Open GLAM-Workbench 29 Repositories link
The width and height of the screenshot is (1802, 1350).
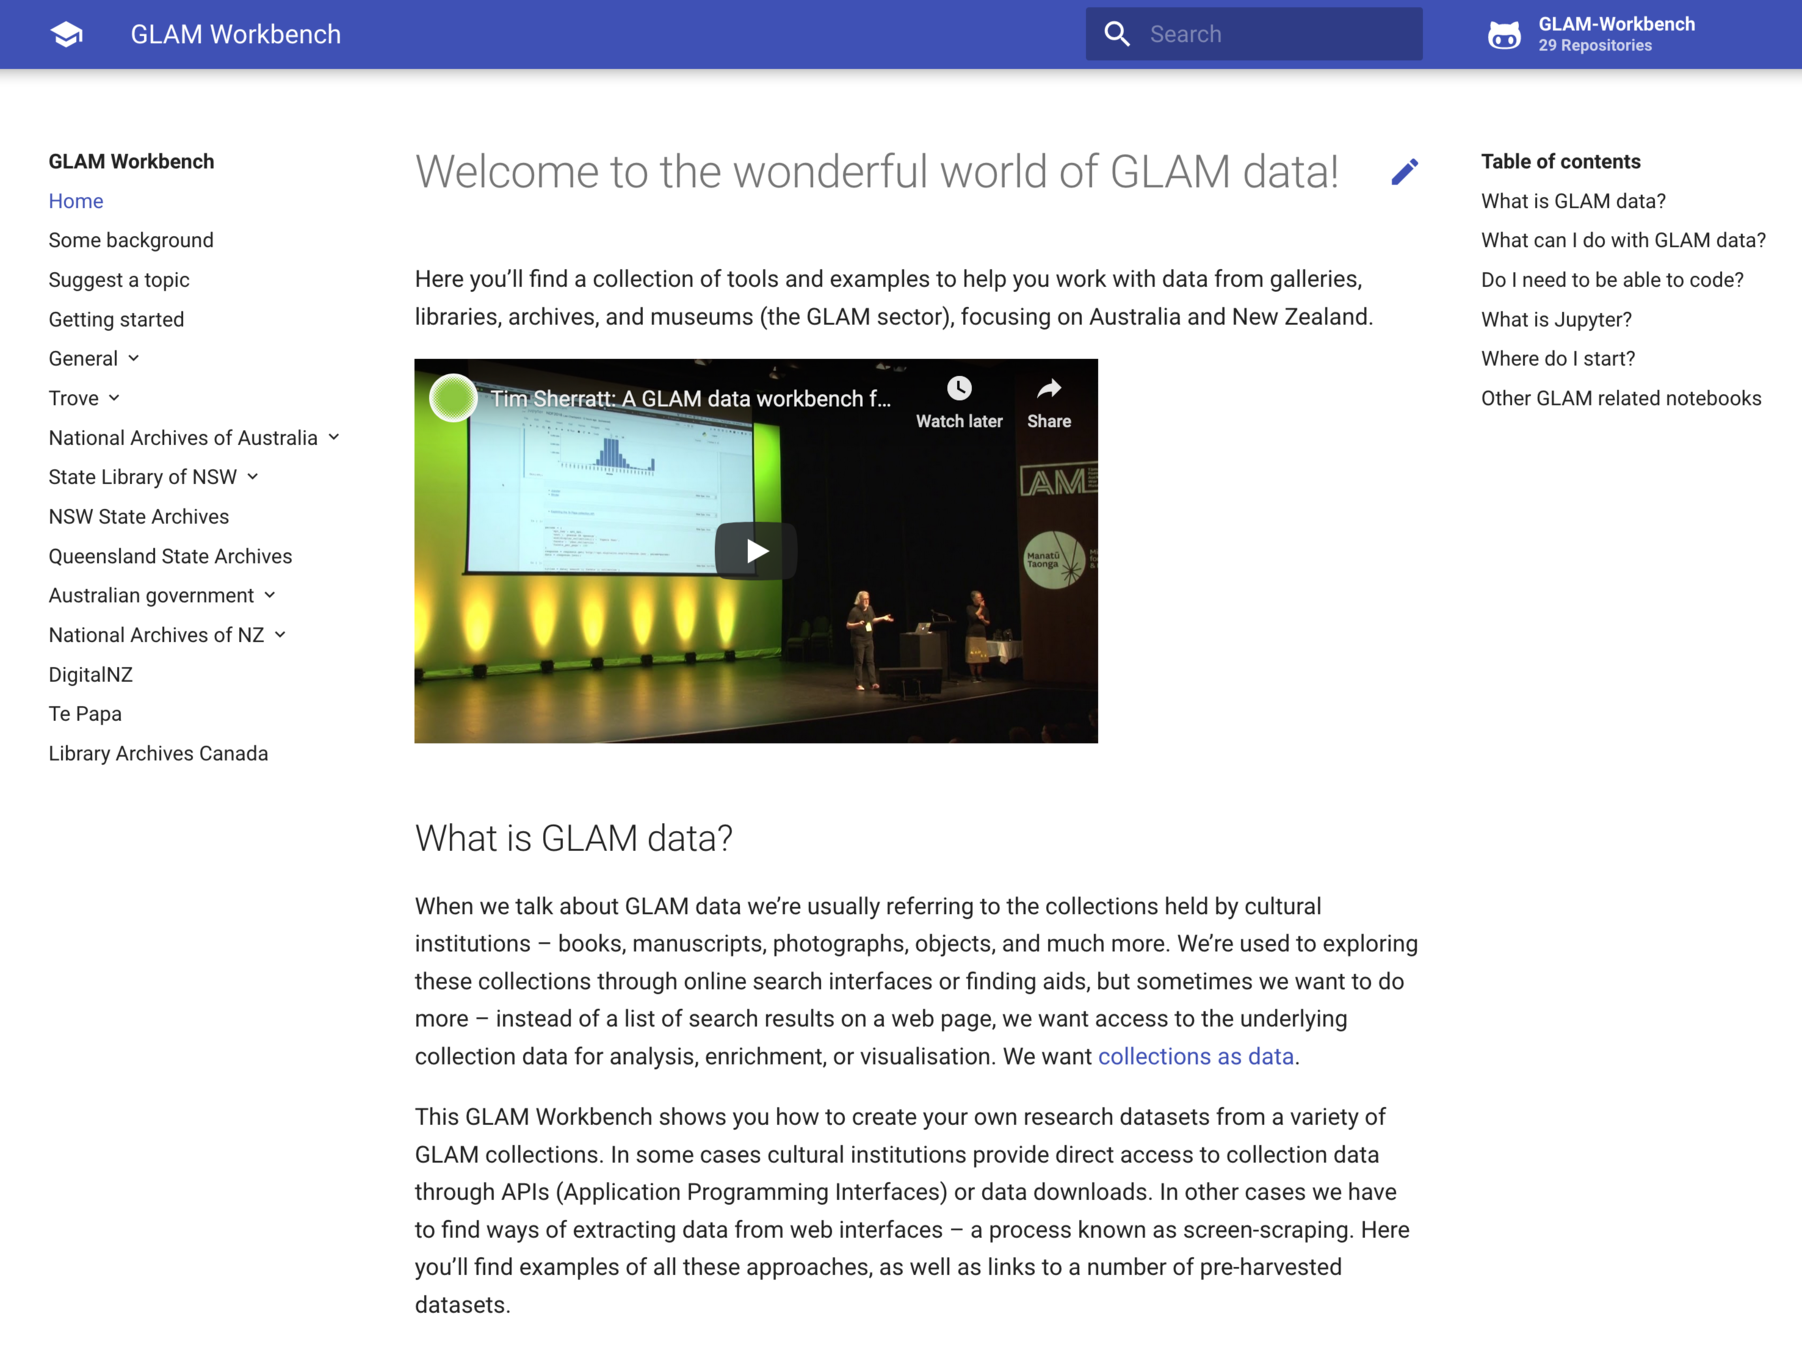[x=1592, y=34]
